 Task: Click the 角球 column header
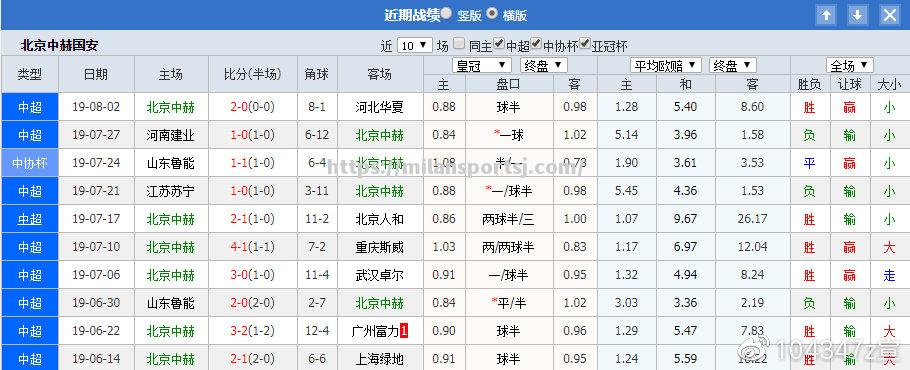(317, 74)
